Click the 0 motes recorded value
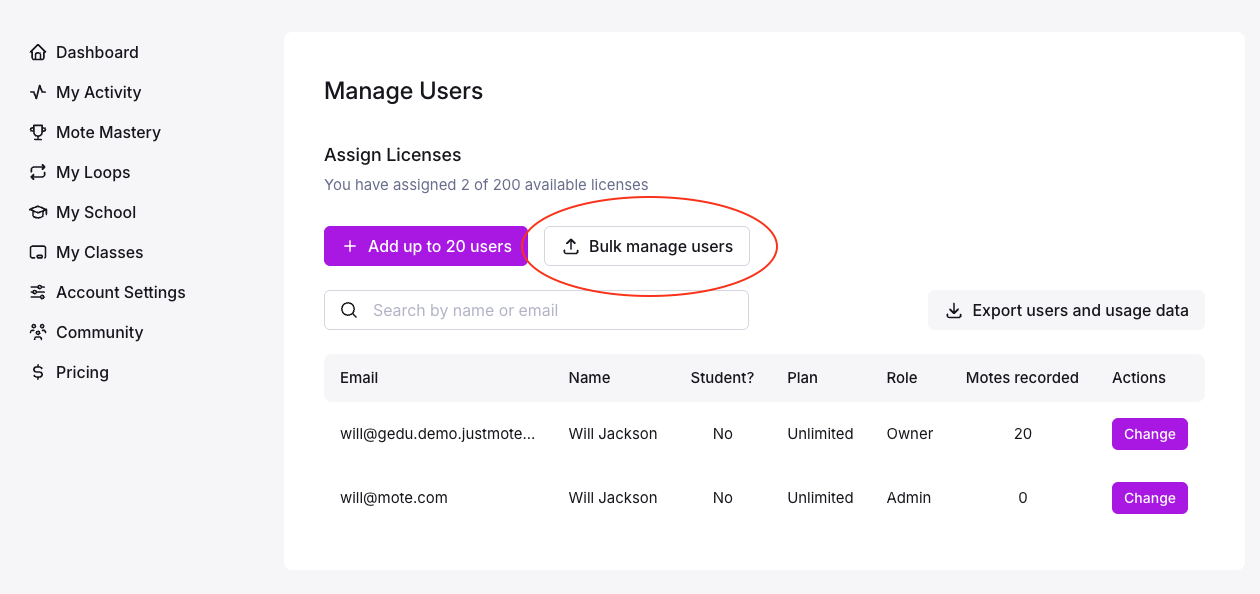Image resolution: width=1260 pixels, height=594 pixels. 1022,498
